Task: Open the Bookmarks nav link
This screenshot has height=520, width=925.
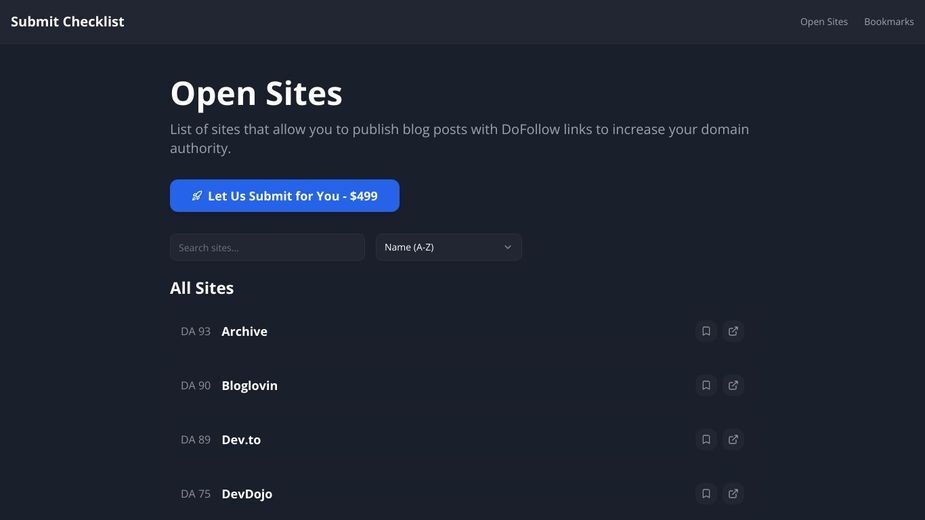Action: click(888, 22)
